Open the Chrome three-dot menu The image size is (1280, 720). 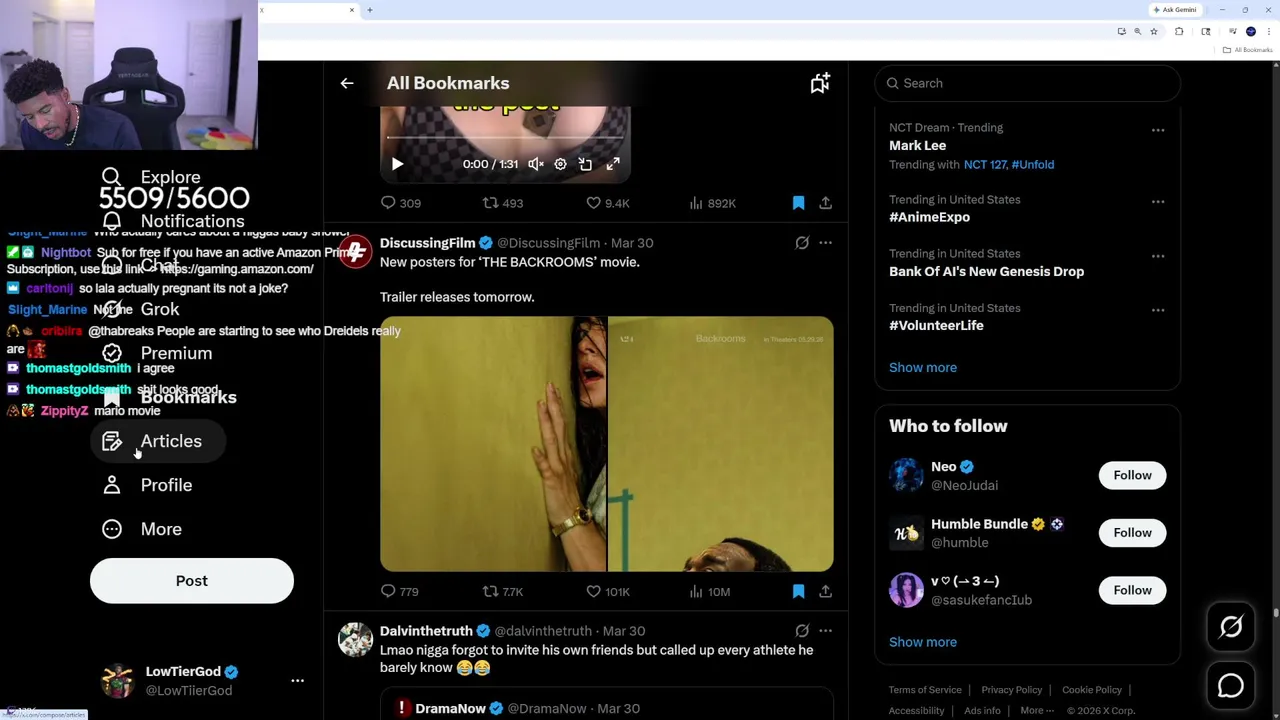click(1268, 32)
